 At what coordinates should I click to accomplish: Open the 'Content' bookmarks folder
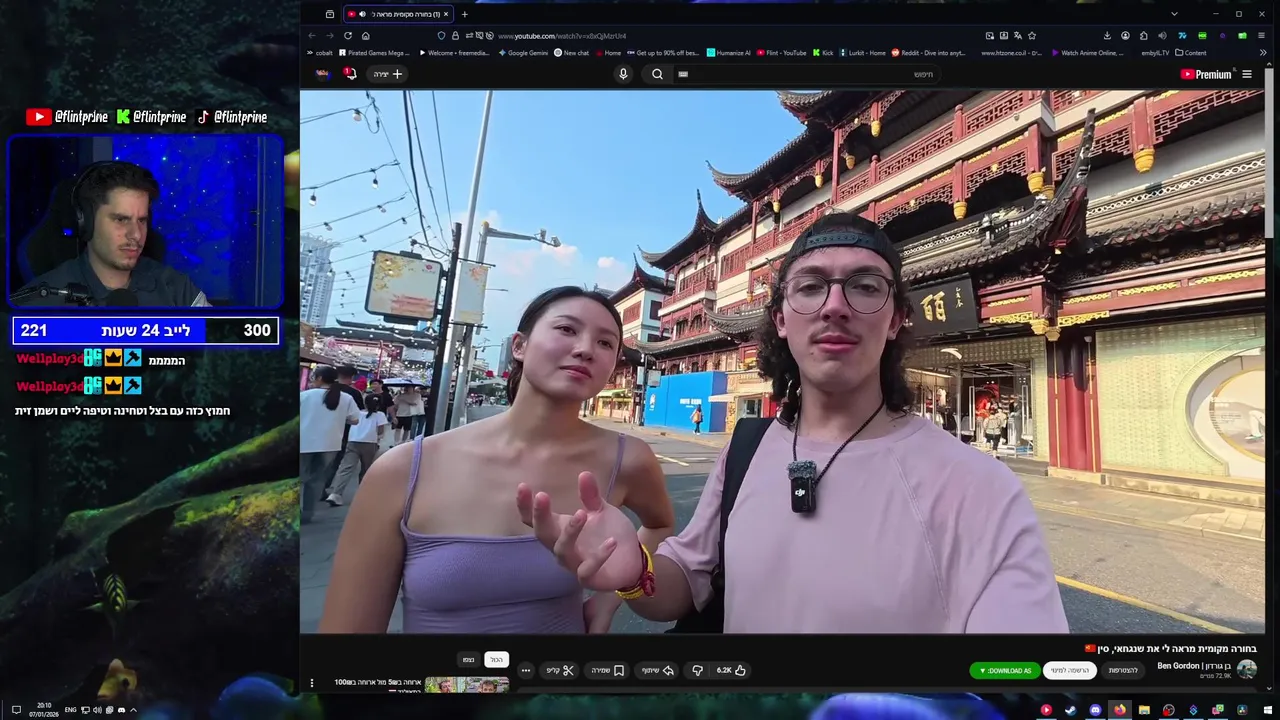tap(1190, 53)
